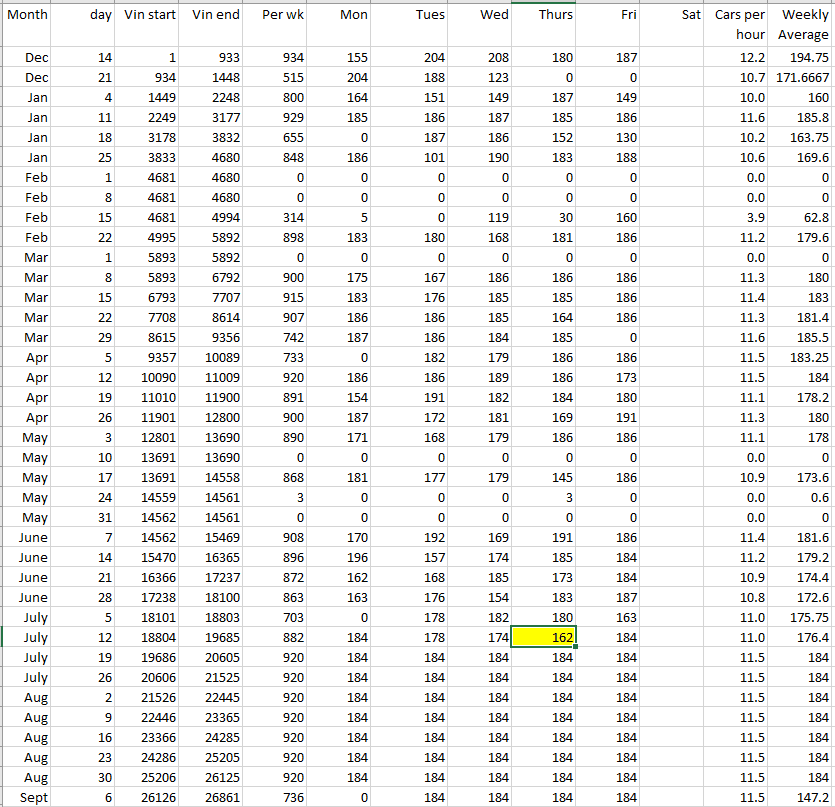Click the Per wk value 515
Viewport: 835px width, 807px height.
click(x=275, y=77)
